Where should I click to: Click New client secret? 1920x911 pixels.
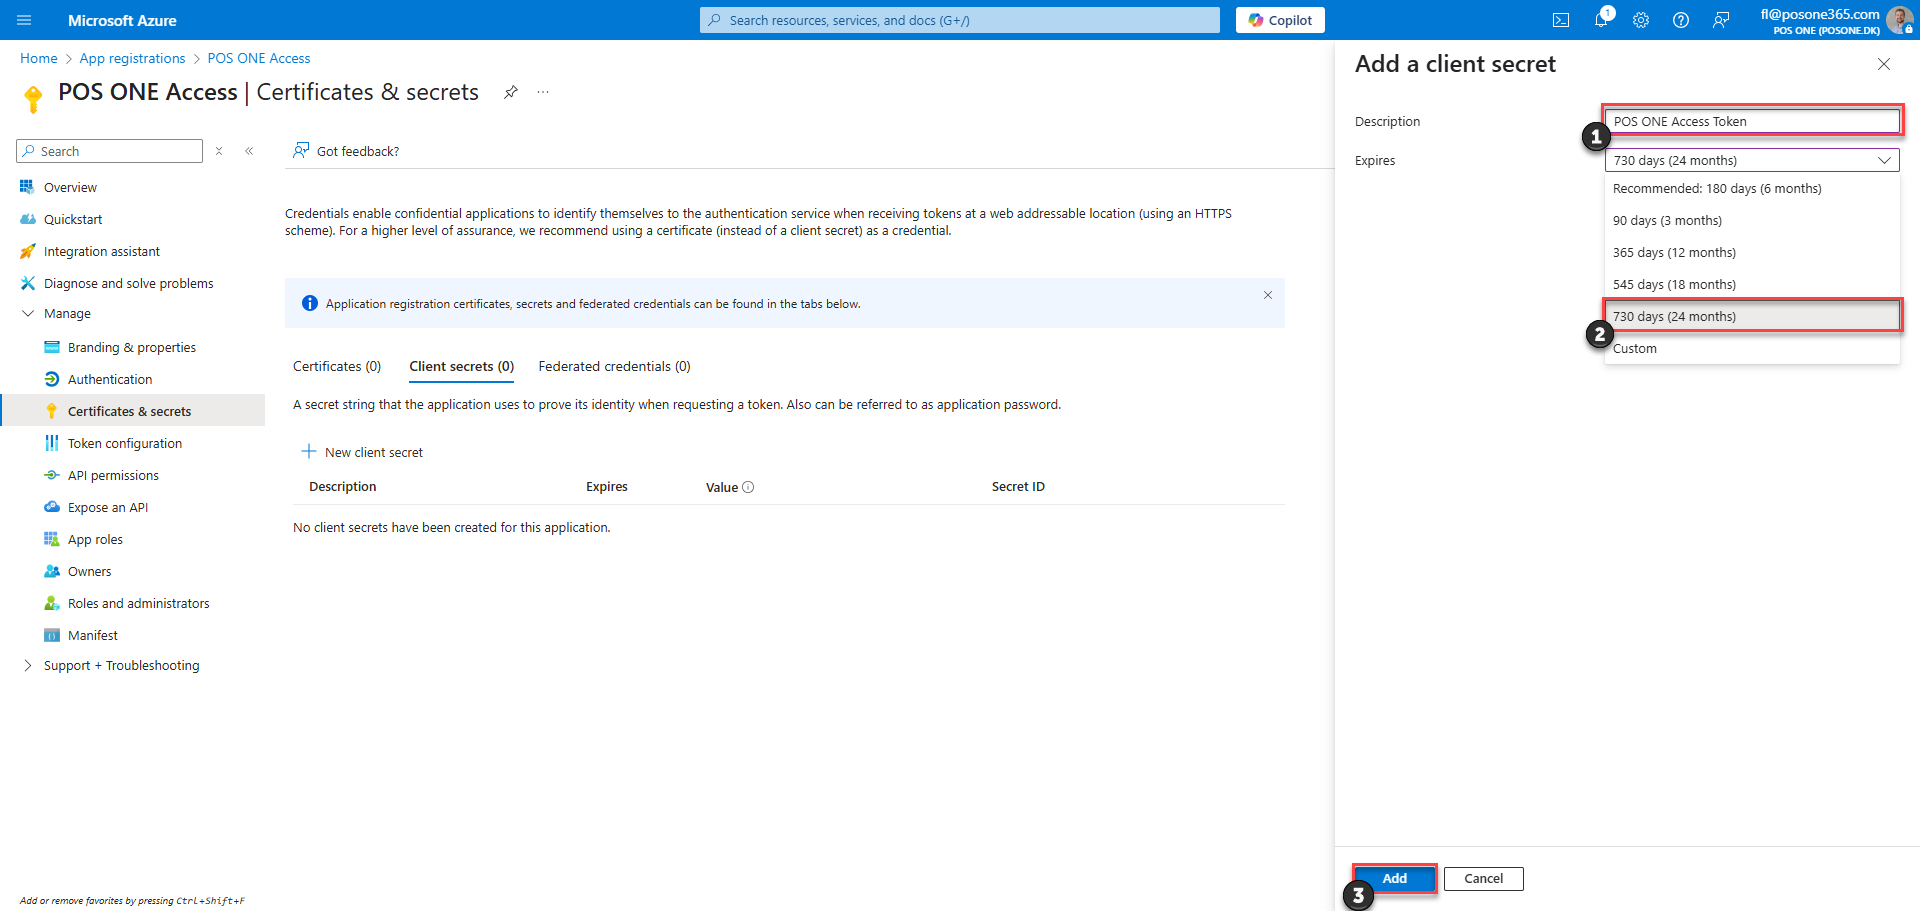[362, 452]
